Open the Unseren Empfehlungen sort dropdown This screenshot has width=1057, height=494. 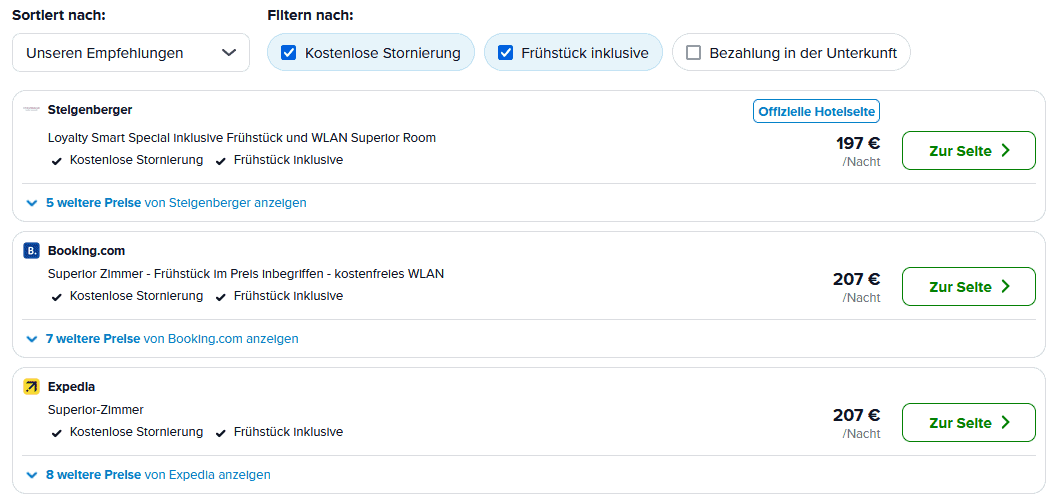point(130,53)
